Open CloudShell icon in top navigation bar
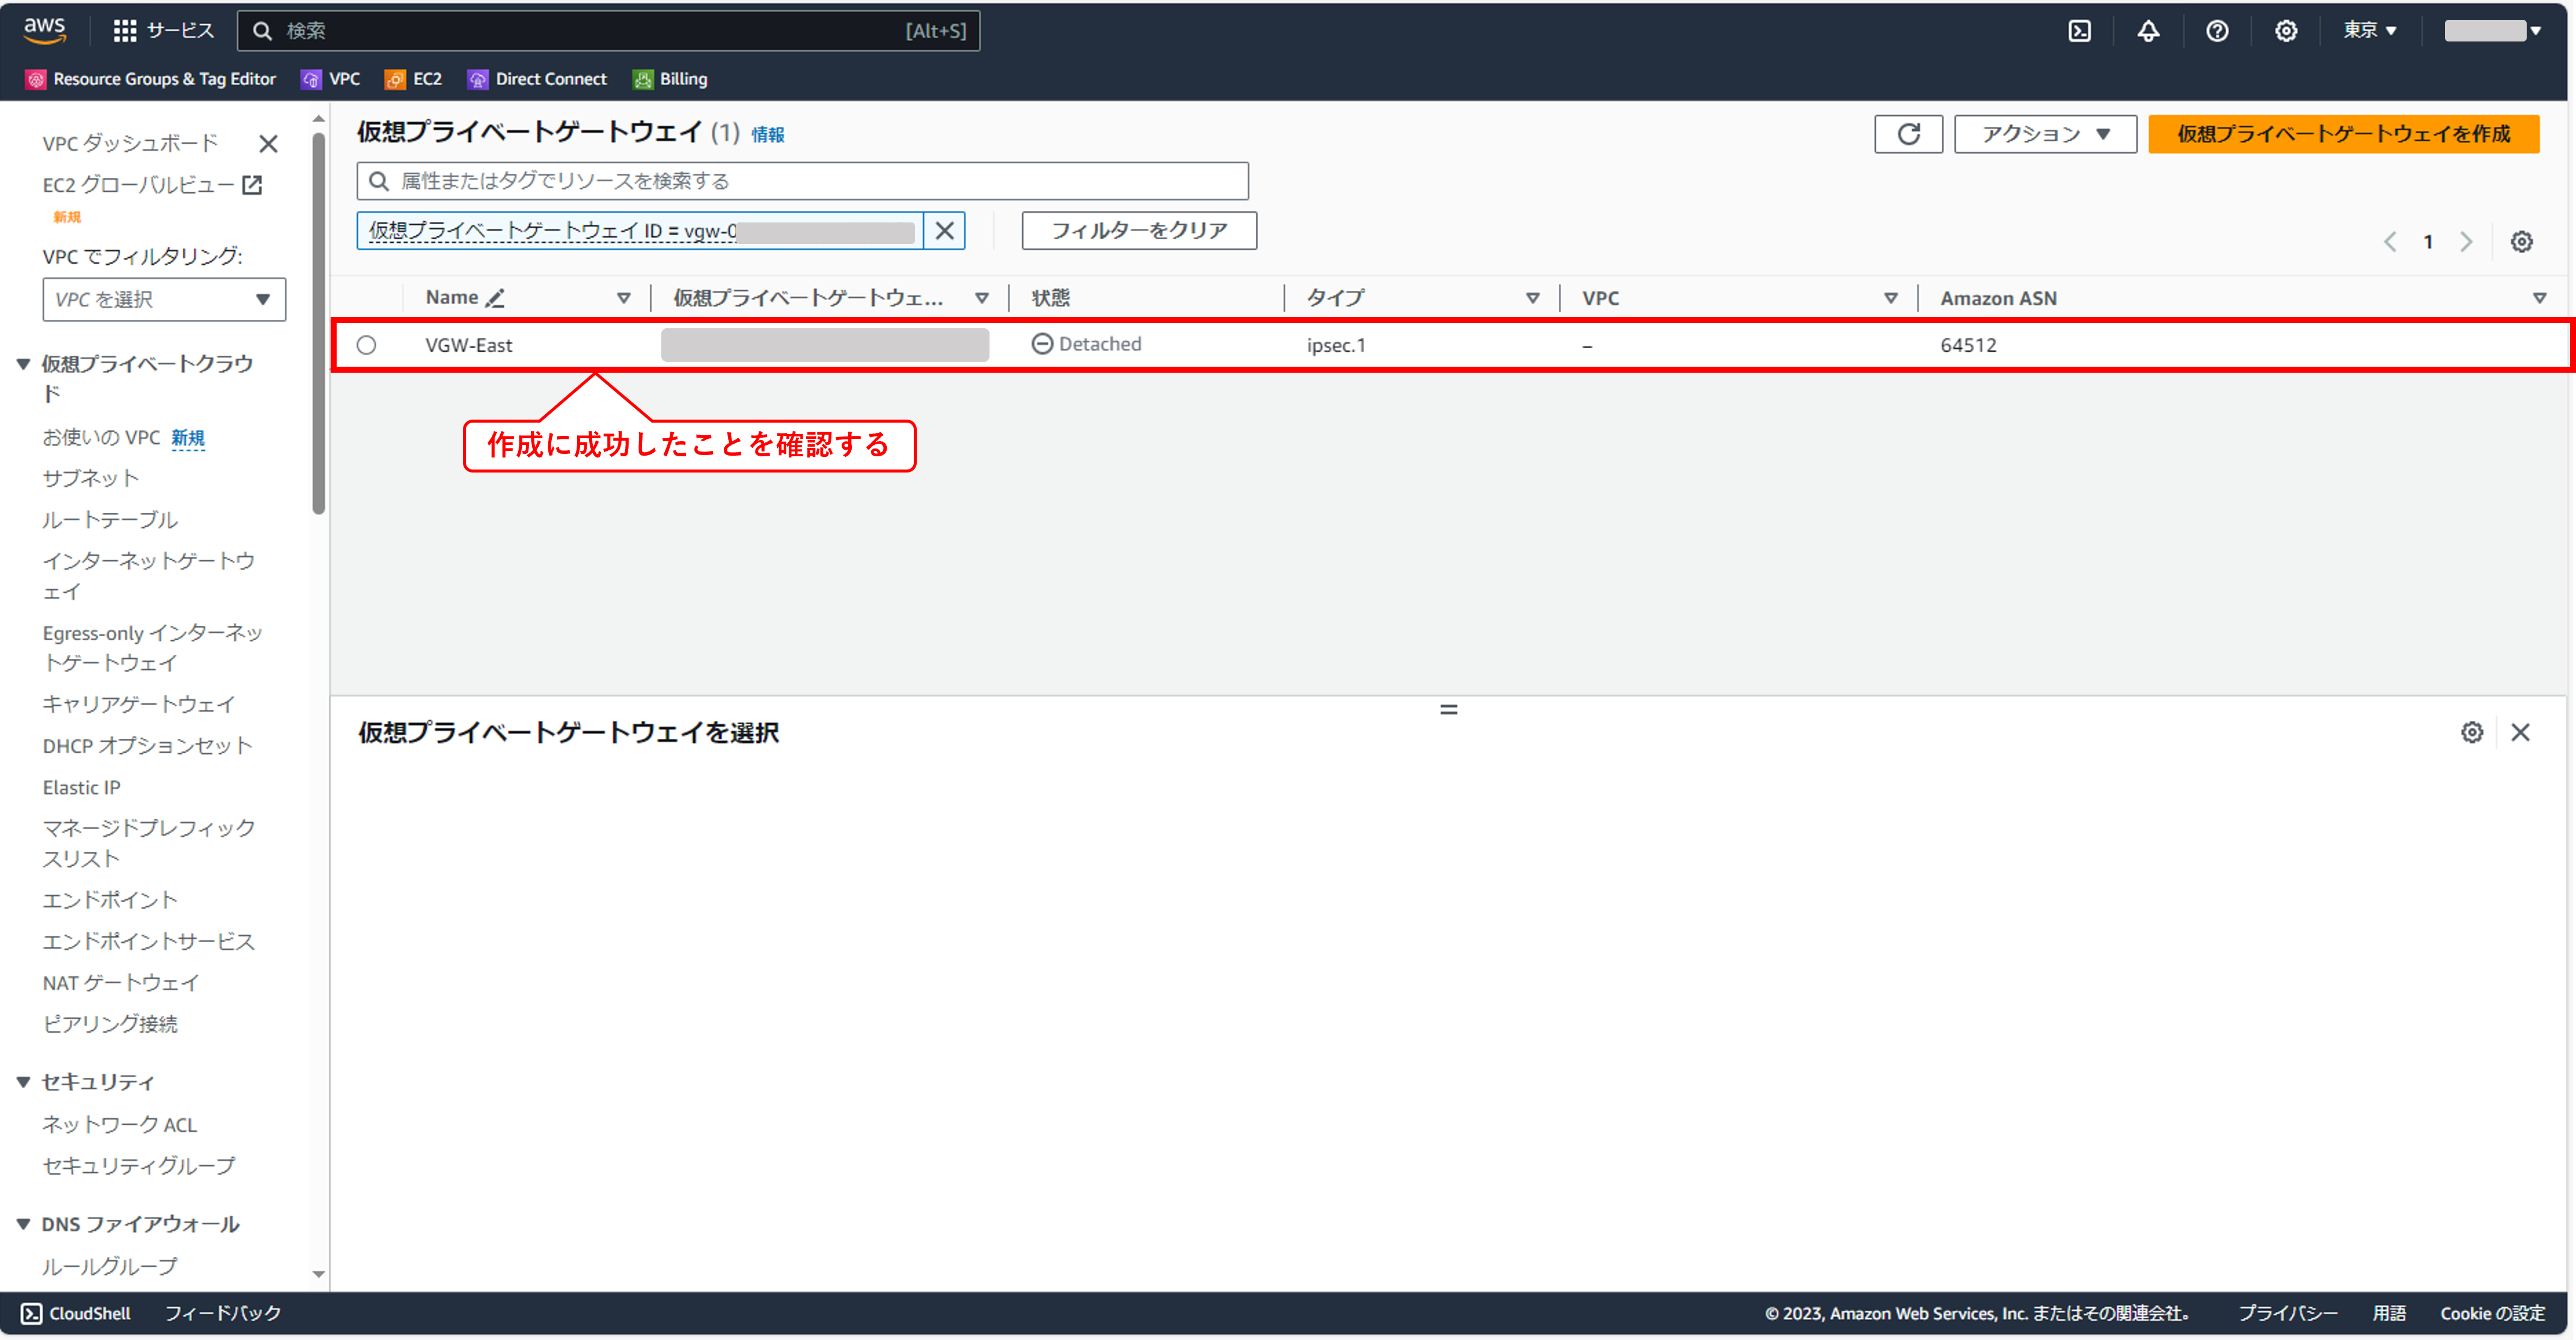 point(2079,31)
